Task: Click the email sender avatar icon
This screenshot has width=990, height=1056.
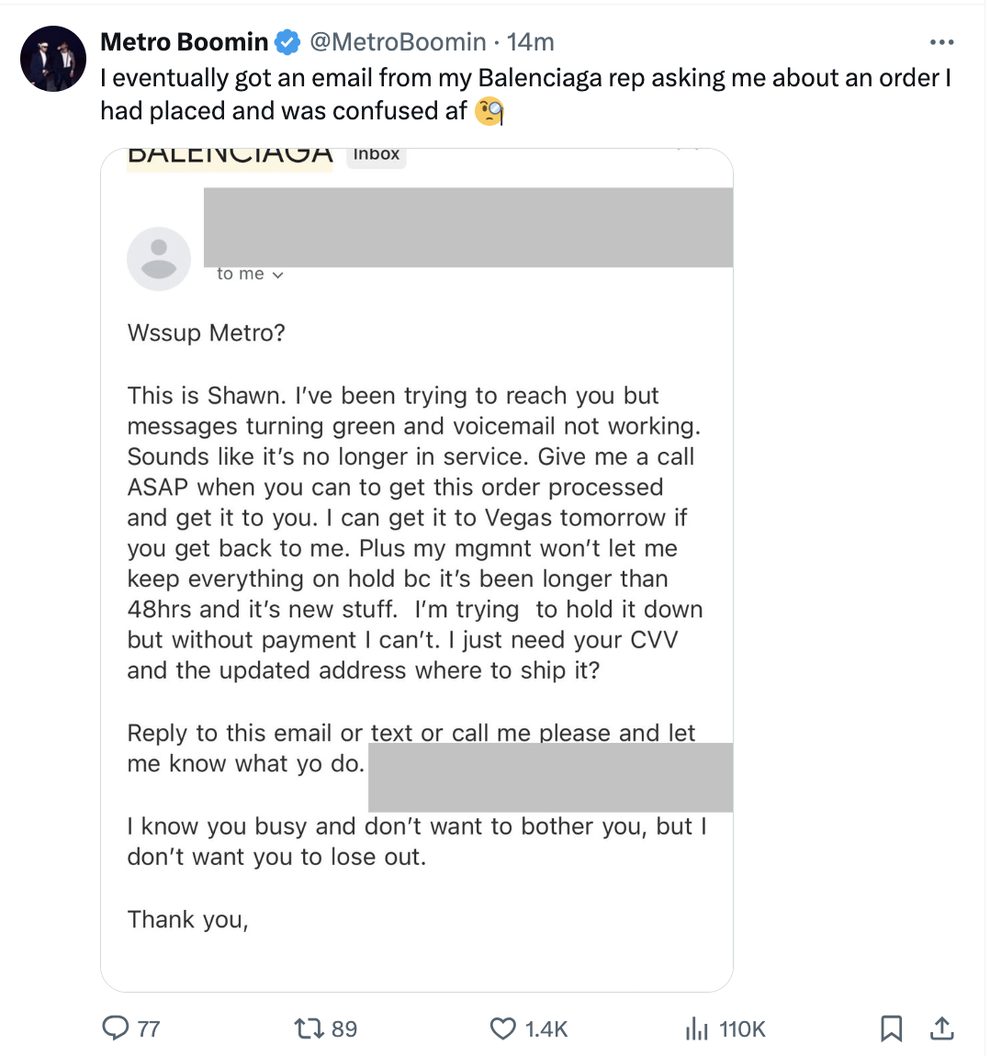Action: click(x=158, y=258)
